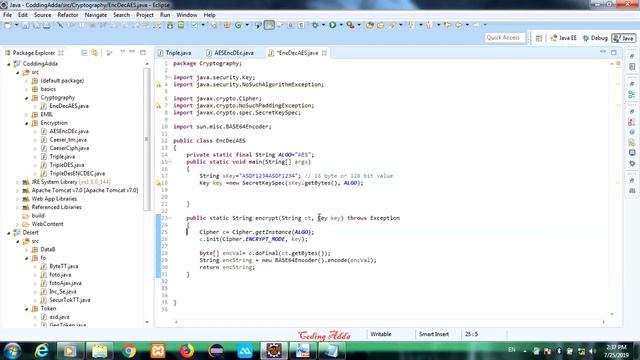Collapse the Encryption package
This screenshot has height=360, width=640.
tap(27, 123)
